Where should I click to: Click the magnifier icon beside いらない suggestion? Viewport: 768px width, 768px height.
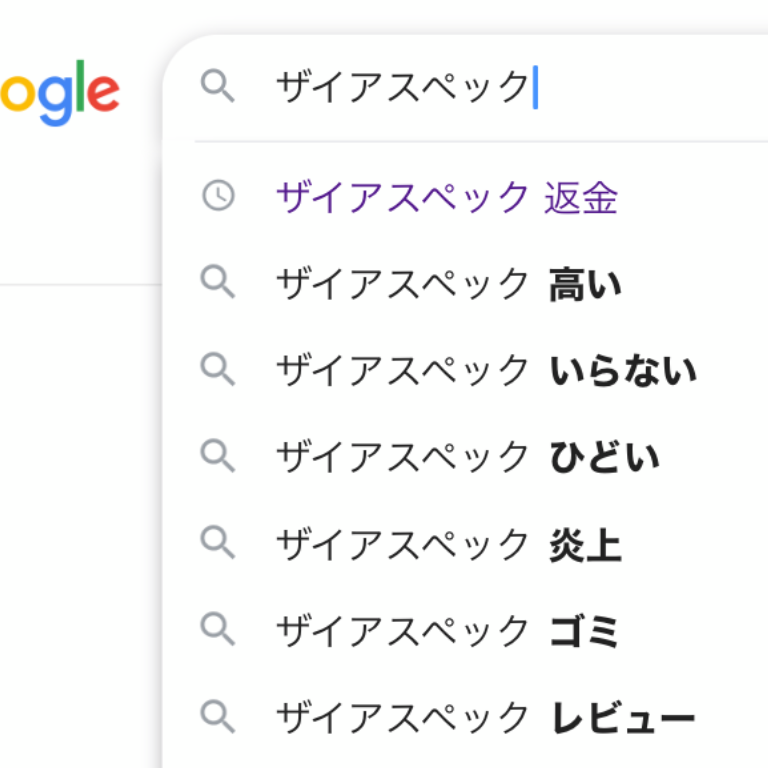click(218, 369)
